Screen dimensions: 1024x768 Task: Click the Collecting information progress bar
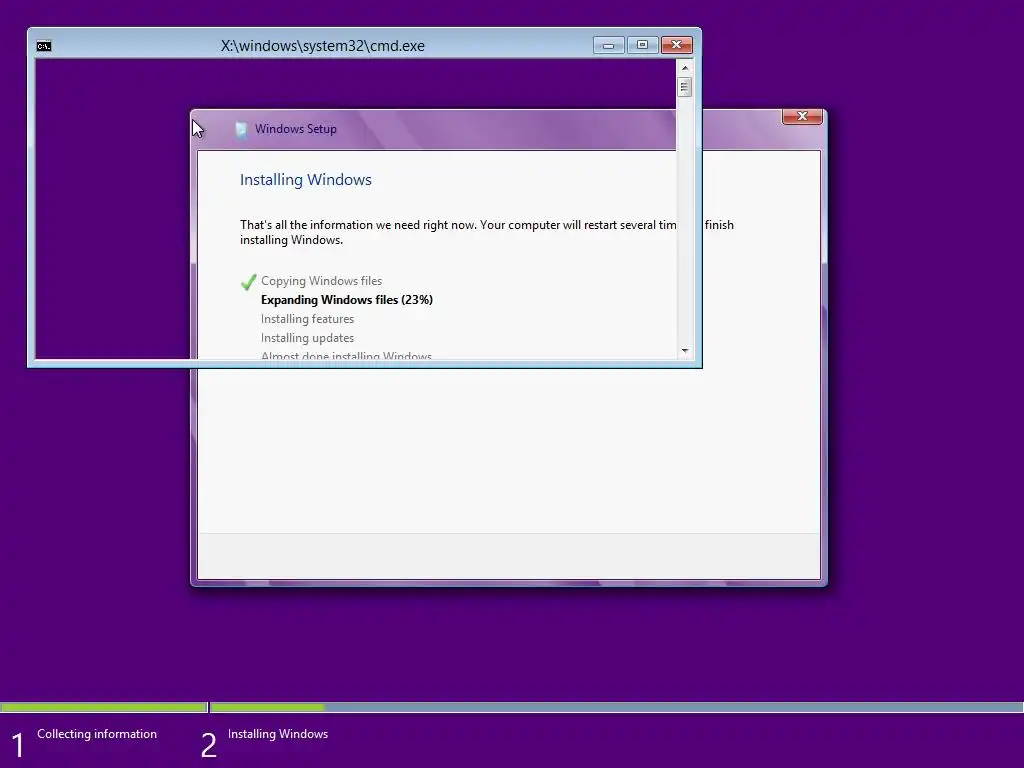tap(104, 707)
